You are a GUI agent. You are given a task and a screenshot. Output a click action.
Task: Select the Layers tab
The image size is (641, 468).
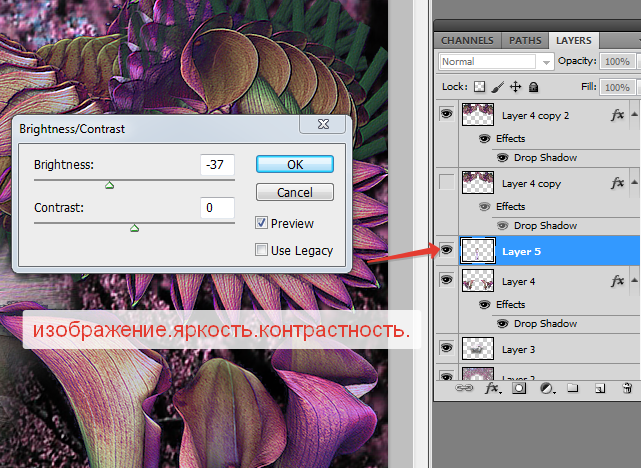(x=574, y=40)
